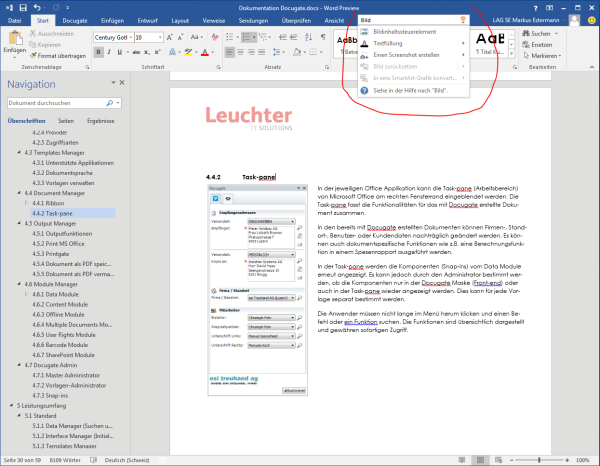Select Bildinhaltssteuerelement menu entry
The image size is (600, 466).
(413, 32)
